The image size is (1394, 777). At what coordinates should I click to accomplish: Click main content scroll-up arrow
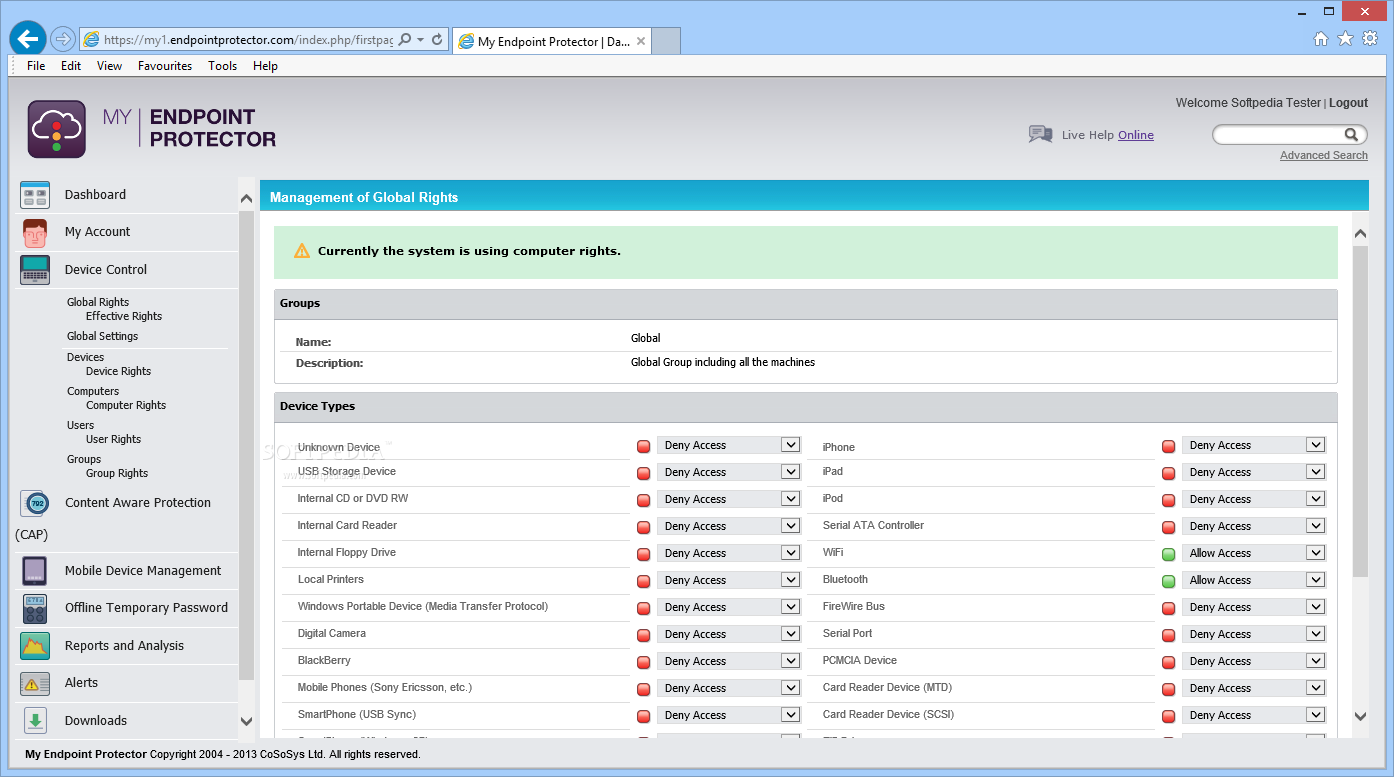pyautogui.click(x=1360, y=234)
